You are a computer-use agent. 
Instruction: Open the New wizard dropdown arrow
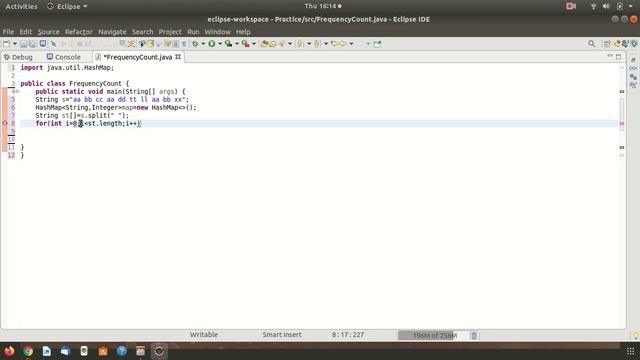pyautogui.click(x=15, y=44)
